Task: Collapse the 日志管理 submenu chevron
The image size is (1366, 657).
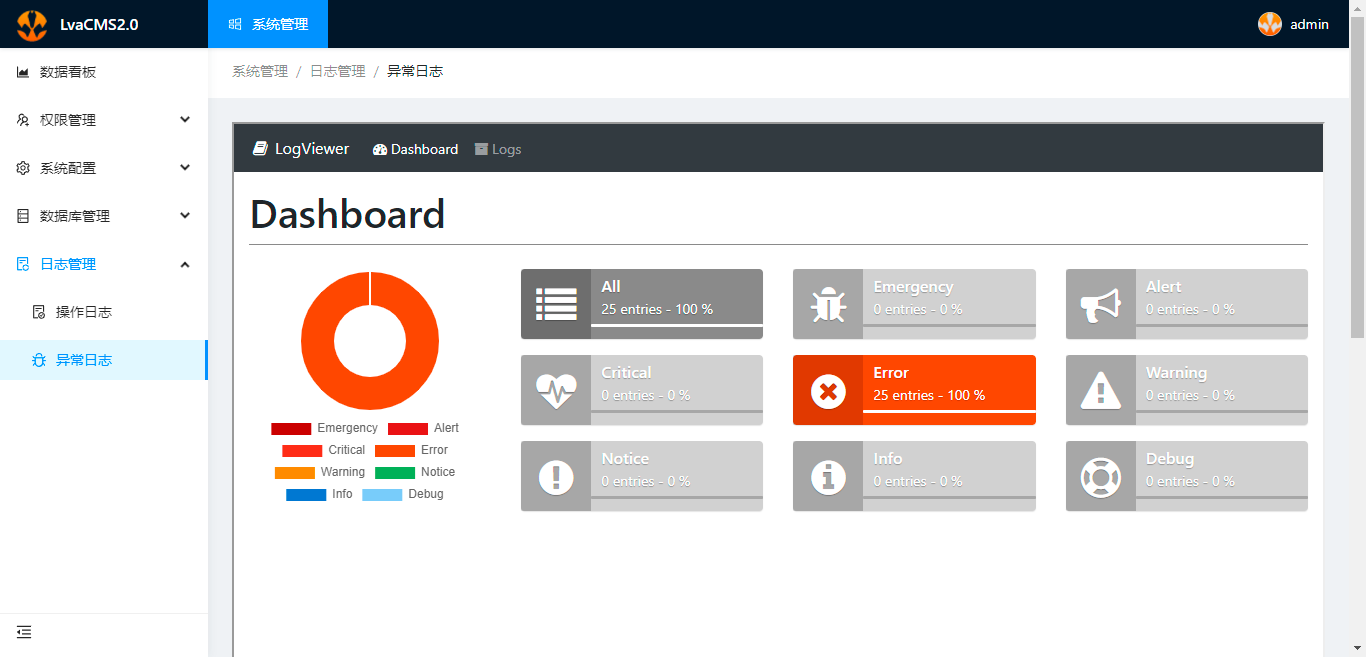Action: (185, 264)
